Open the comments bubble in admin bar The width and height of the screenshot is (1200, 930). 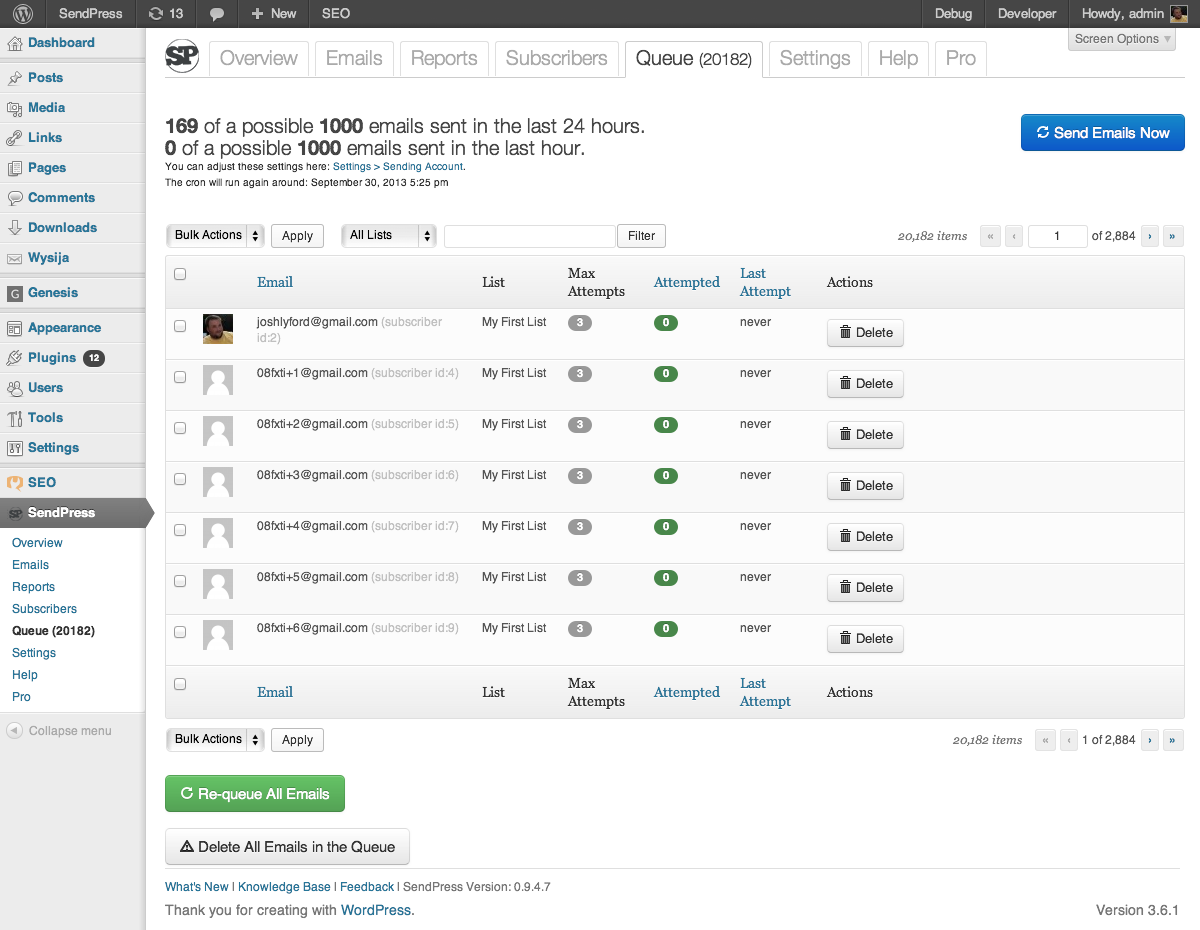217,14
